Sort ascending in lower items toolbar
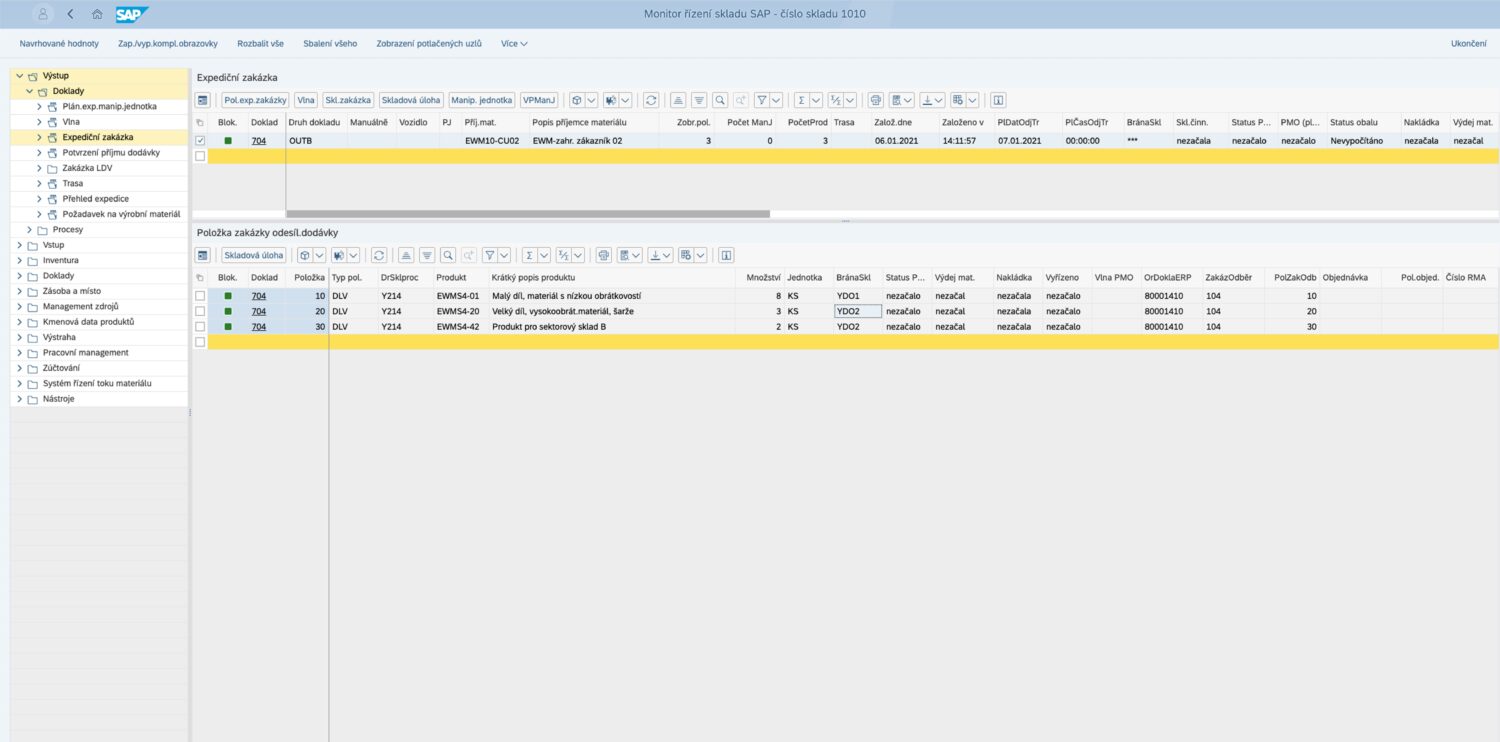 (405, 255)
